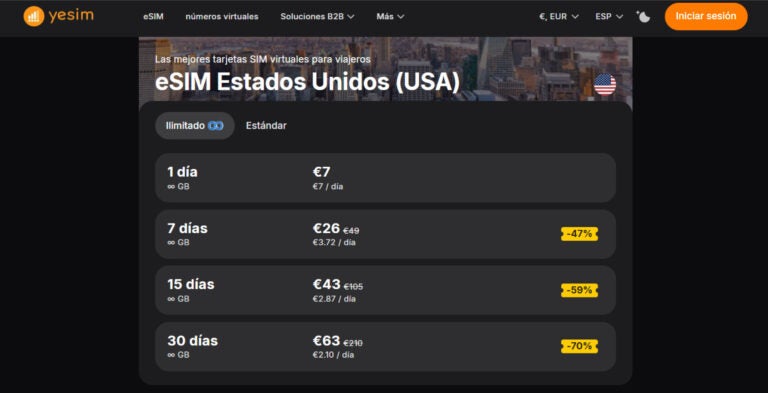This screenshot has width=768, height=393.
Task: Expand the Soluciones B2B menu
Action: coord(317,16)
